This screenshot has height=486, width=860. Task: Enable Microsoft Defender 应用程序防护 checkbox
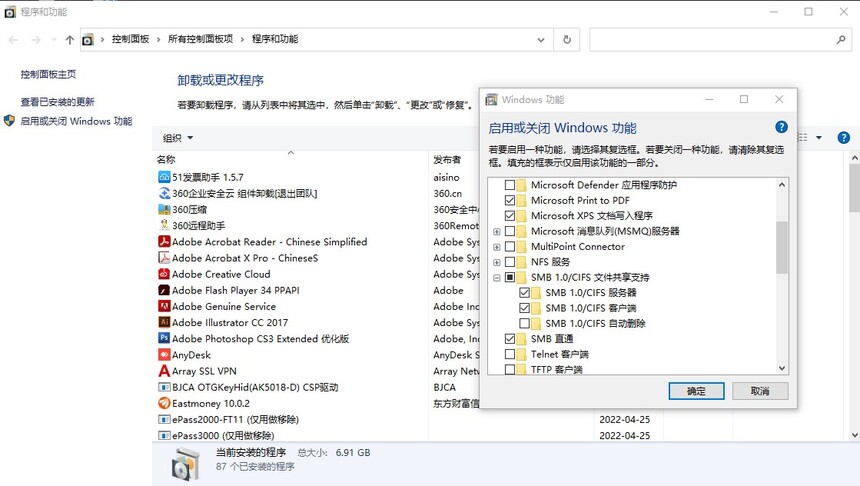(510, 185)
